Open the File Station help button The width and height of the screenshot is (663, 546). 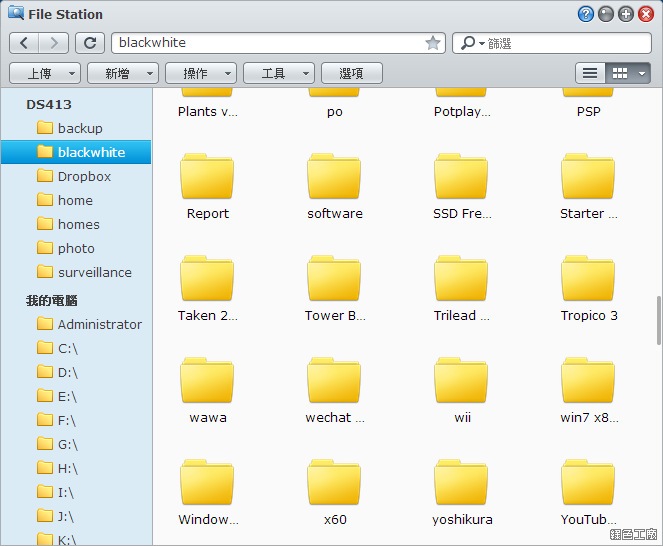tap(585, 14)
